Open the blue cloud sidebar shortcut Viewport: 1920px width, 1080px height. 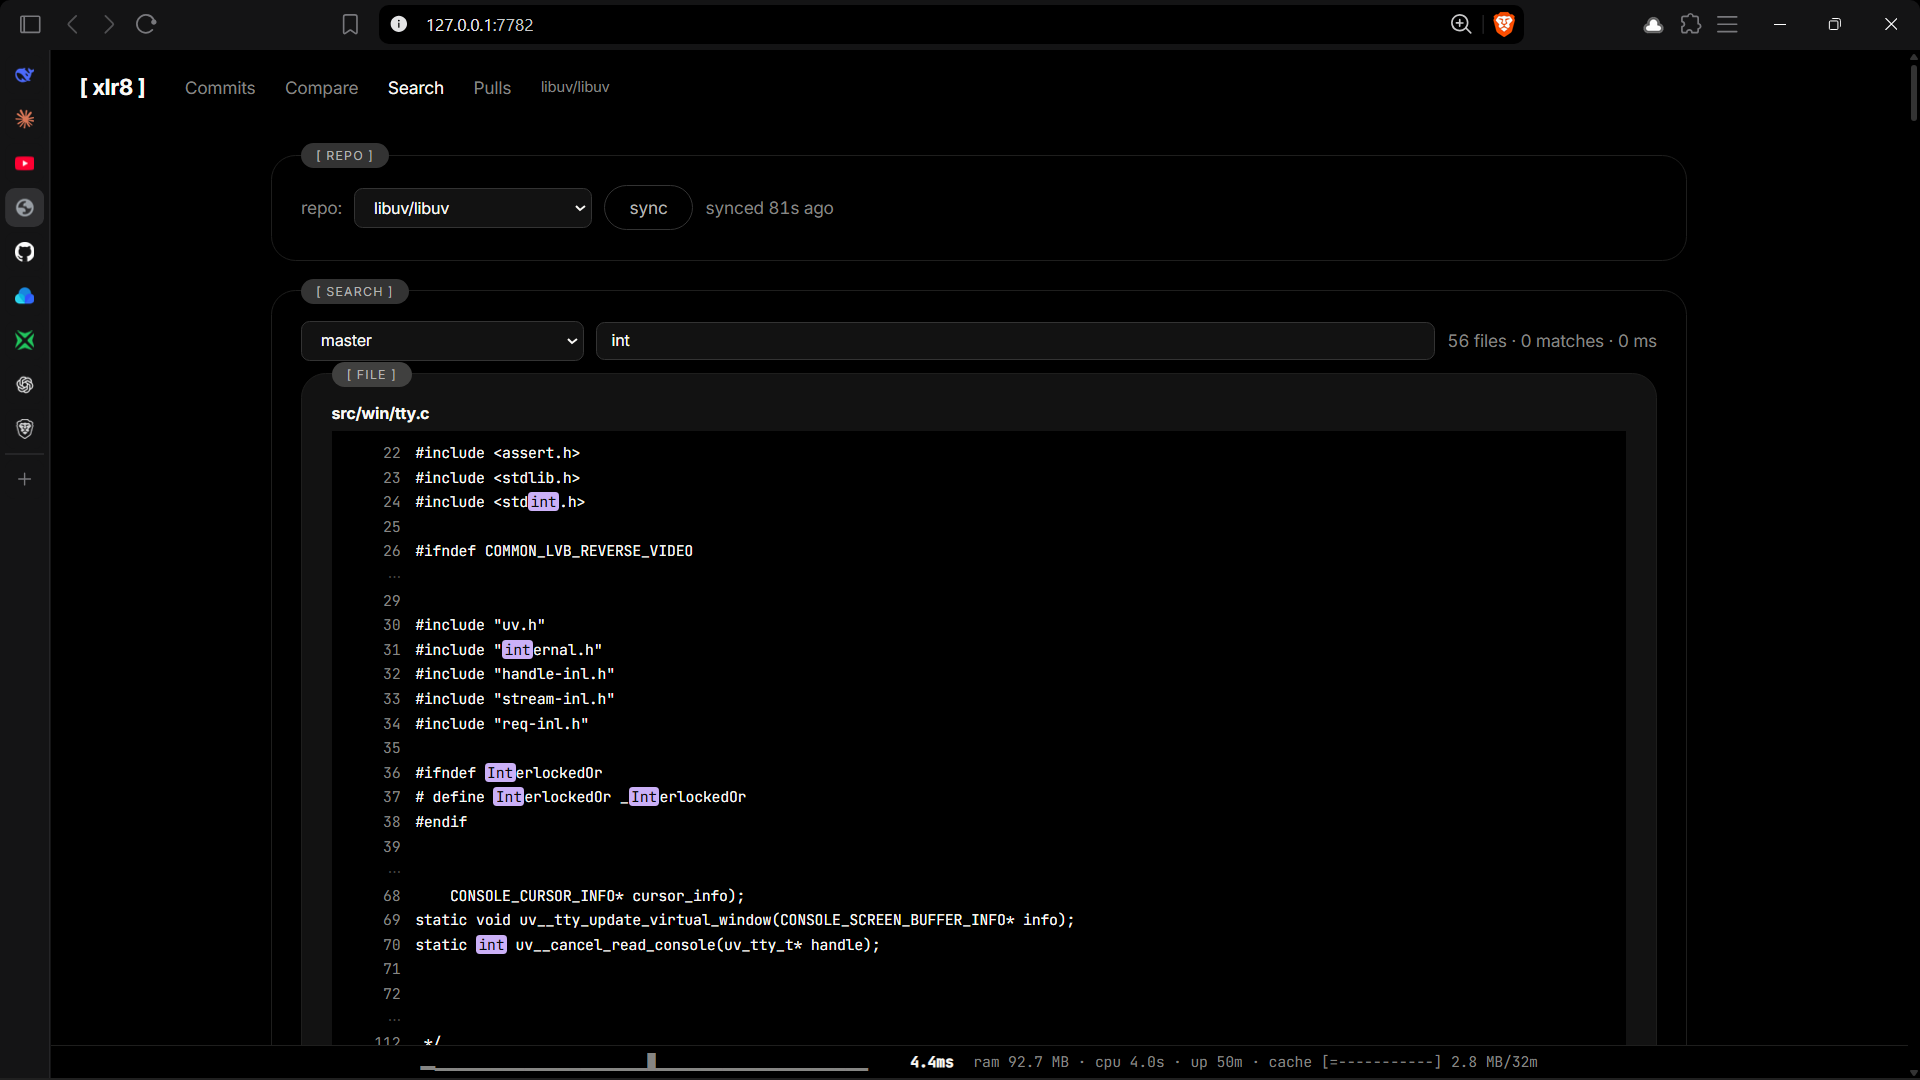[x=25, y=296]
